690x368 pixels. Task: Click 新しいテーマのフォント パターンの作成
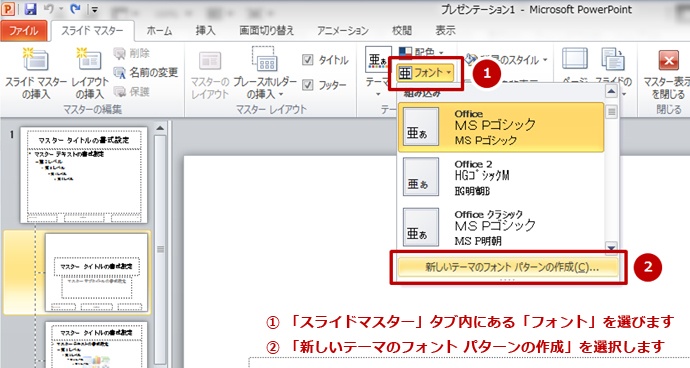tap(508, 267)
